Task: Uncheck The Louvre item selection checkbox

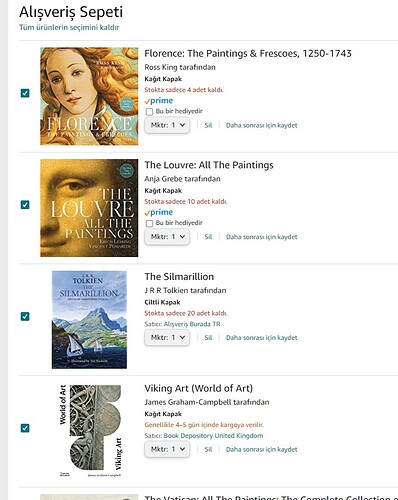Action: click(x=25, y=205)
